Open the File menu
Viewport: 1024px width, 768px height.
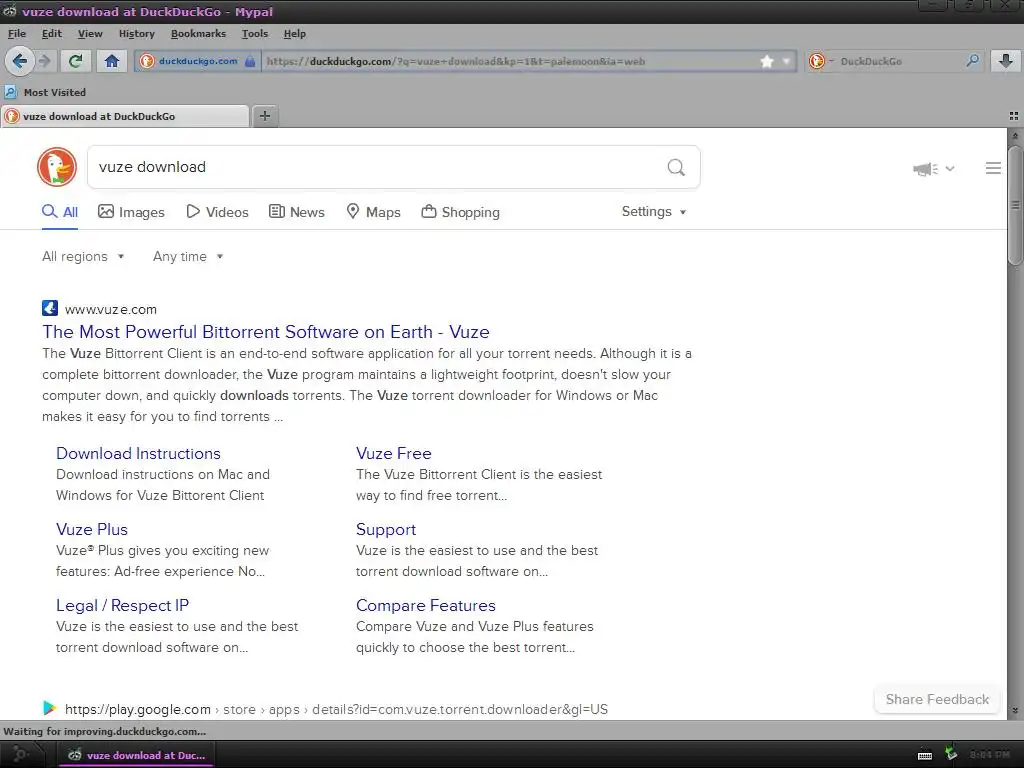pyautogui.click(x=17, y=33)
